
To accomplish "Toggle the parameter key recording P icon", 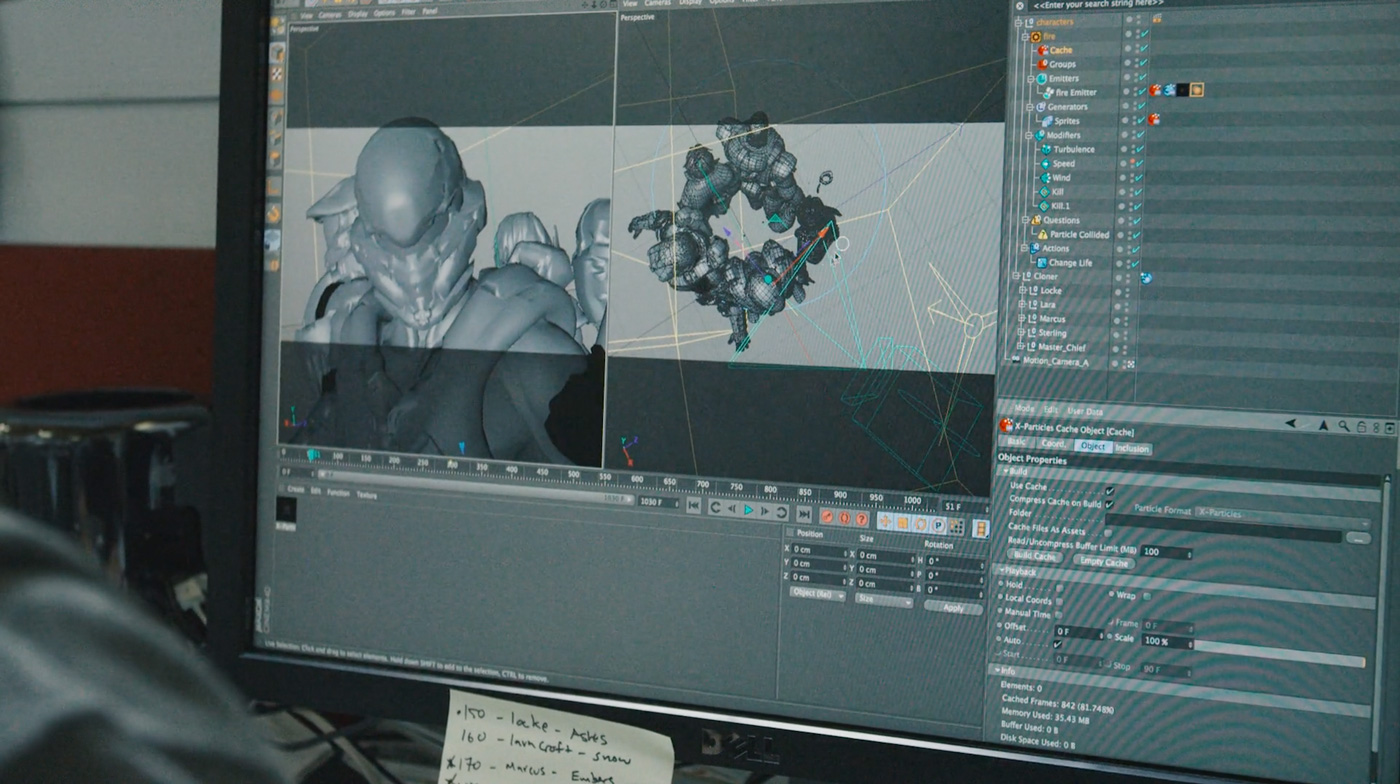I will click(x=938, y=525).
